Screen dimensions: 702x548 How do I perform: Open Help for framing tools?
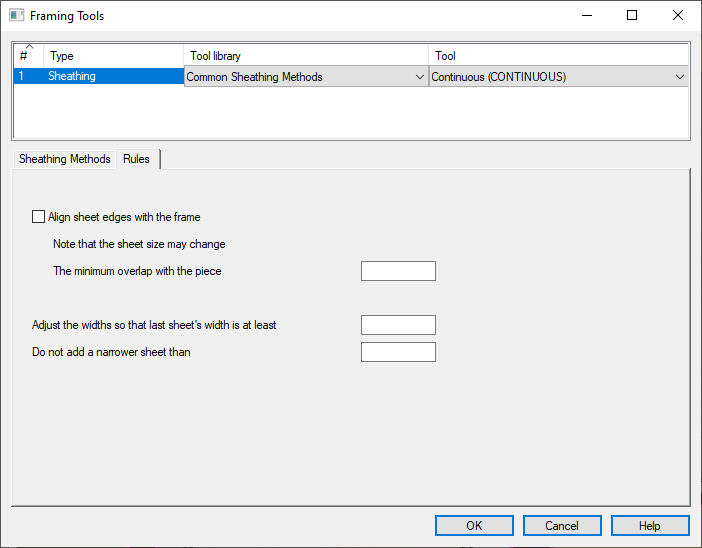click(x=650, y=526)
